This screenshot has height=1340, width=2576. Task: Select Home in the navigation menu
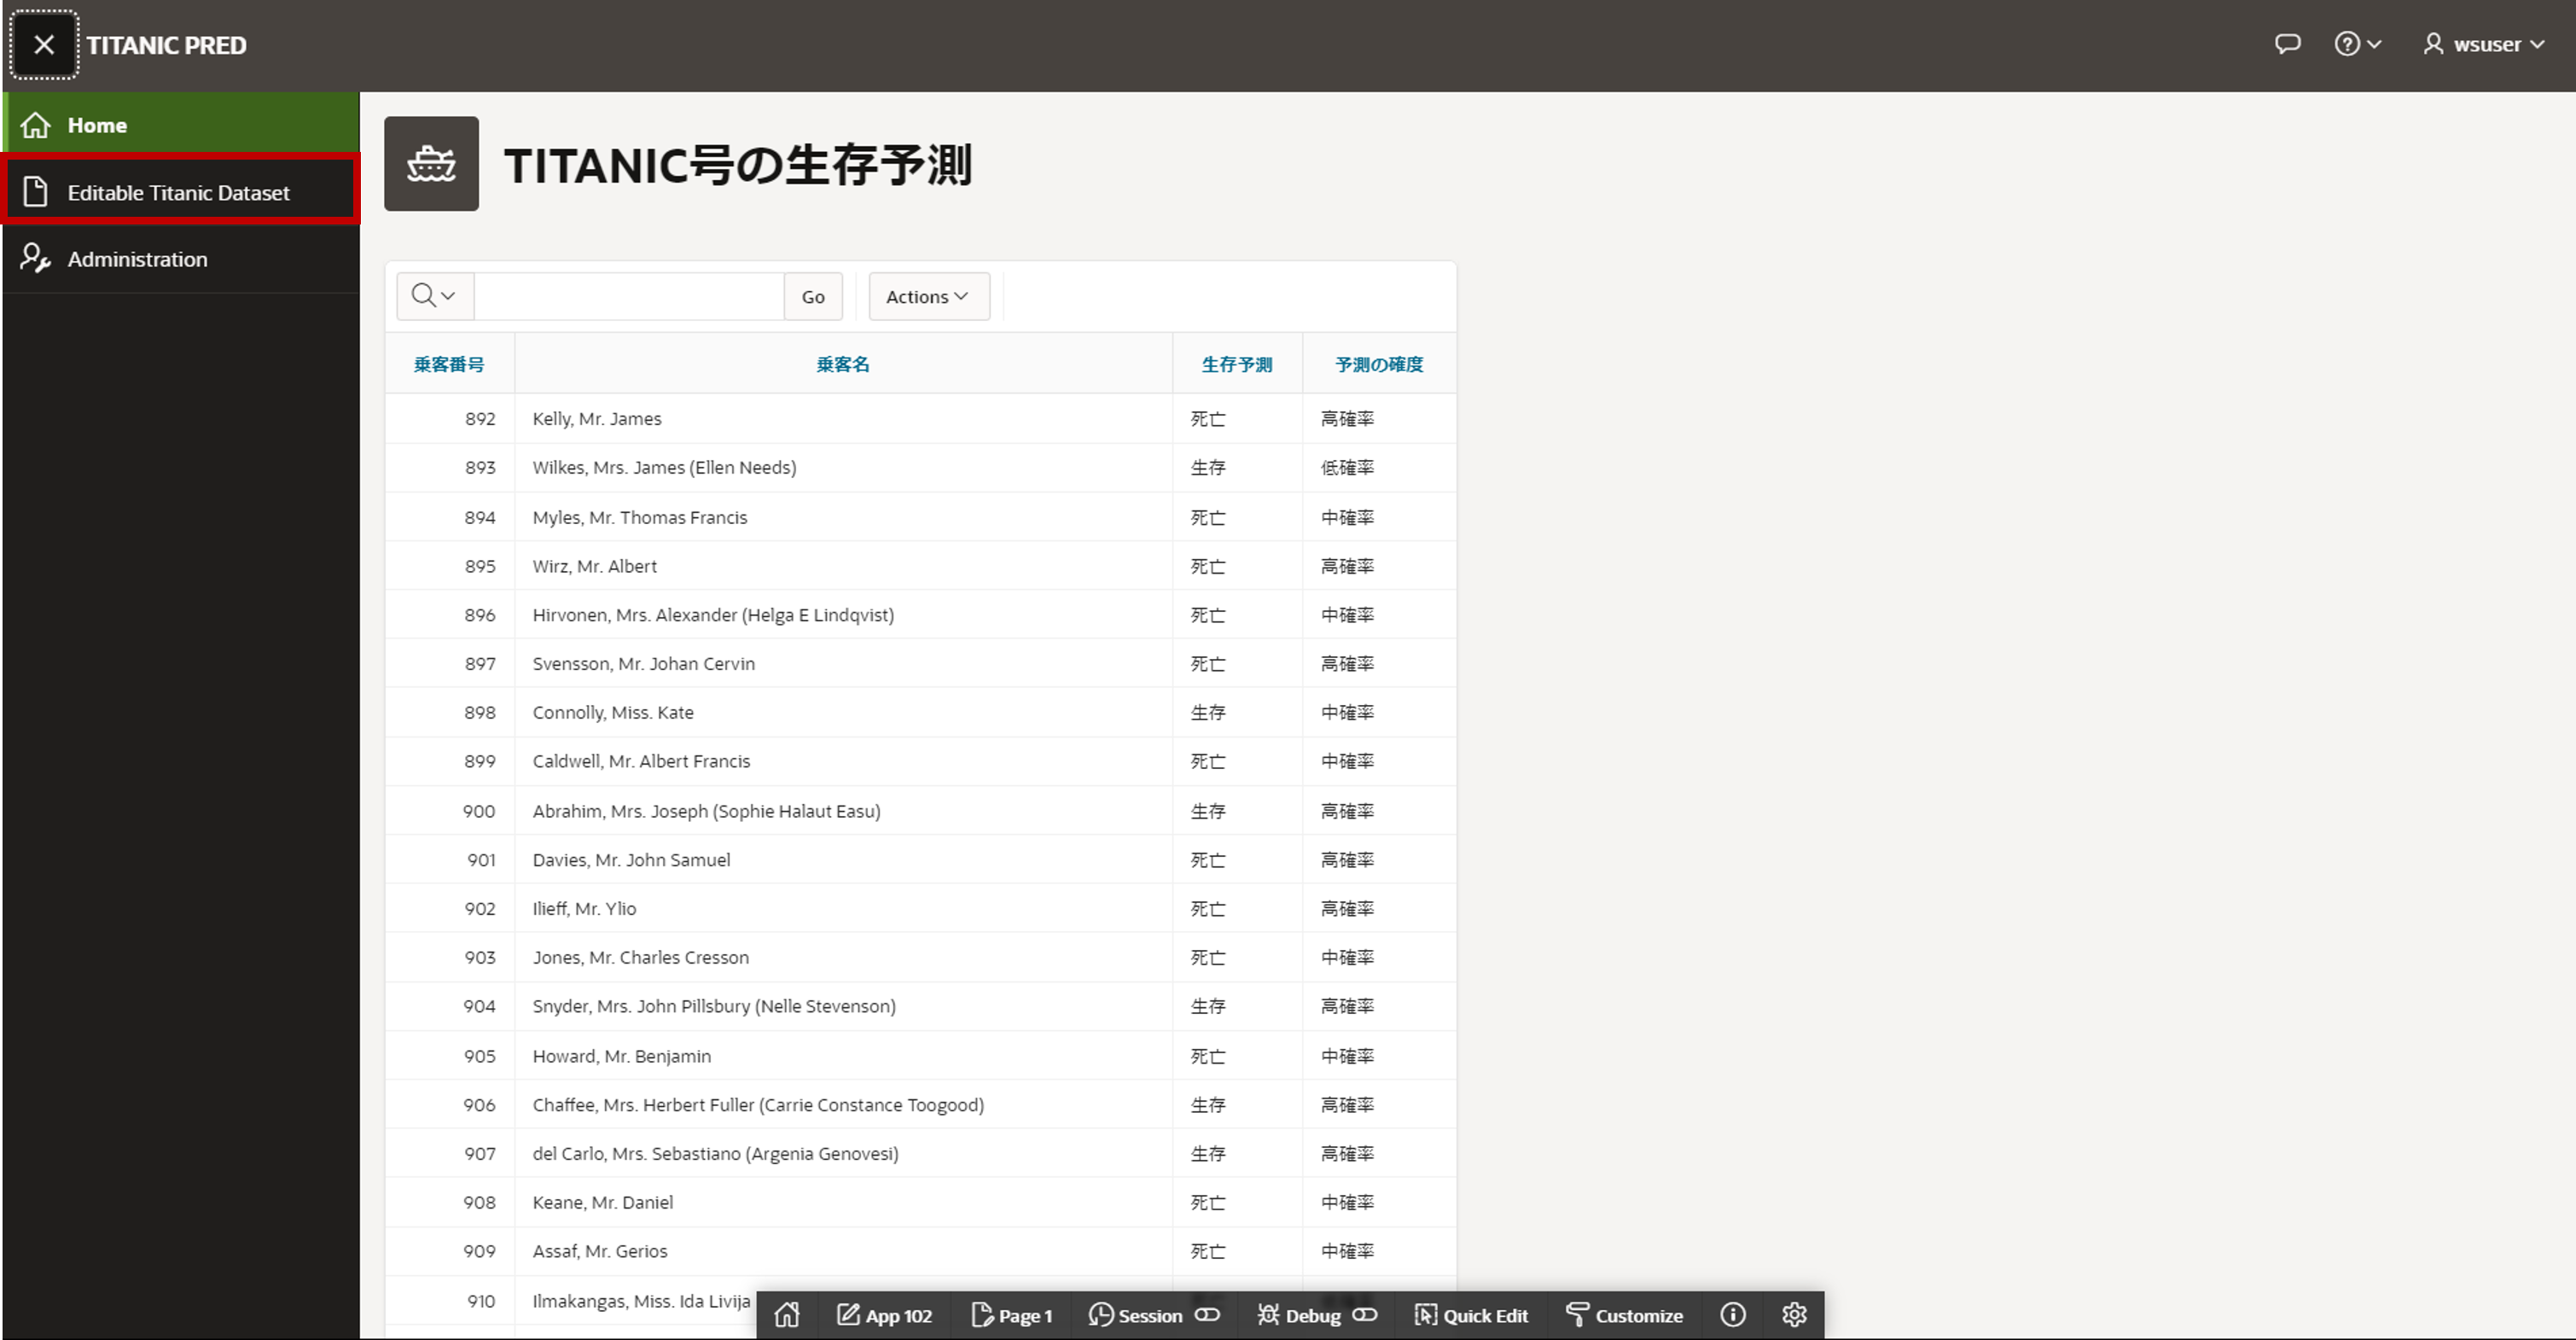tap(97, 125)
